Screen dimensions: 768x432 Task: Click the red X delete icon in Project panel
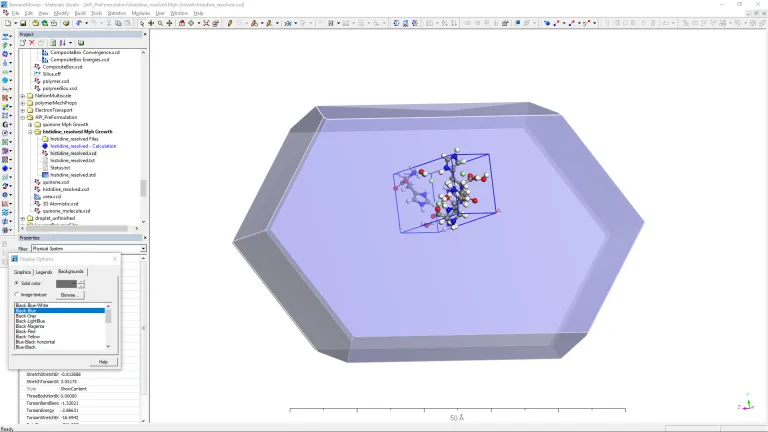point(30,43)
